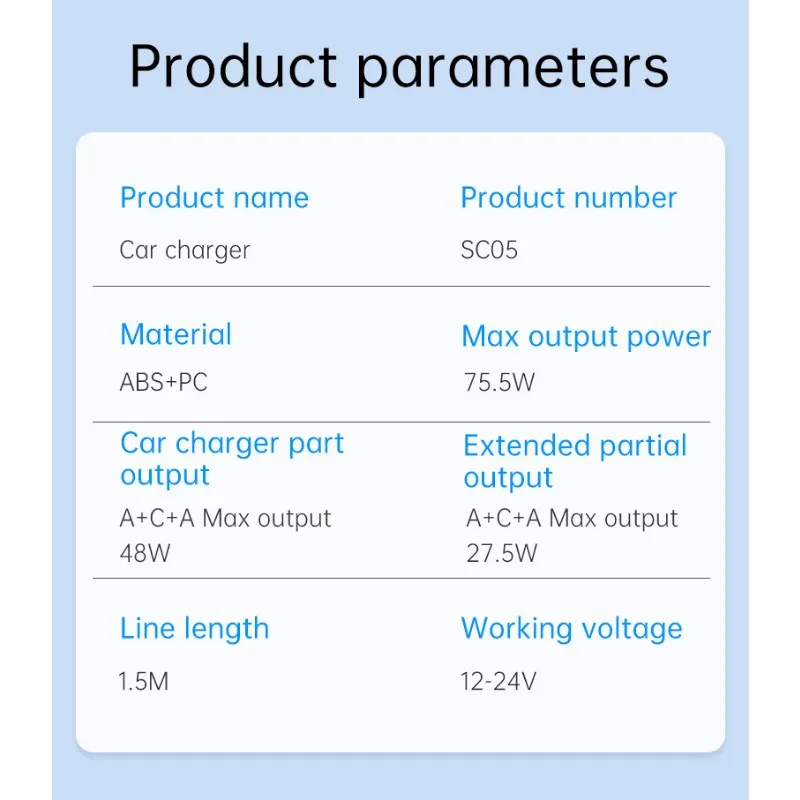The height and width of the screenshot is (800, 800).
Task: Click the 27.5W output value
Action: 502,553
